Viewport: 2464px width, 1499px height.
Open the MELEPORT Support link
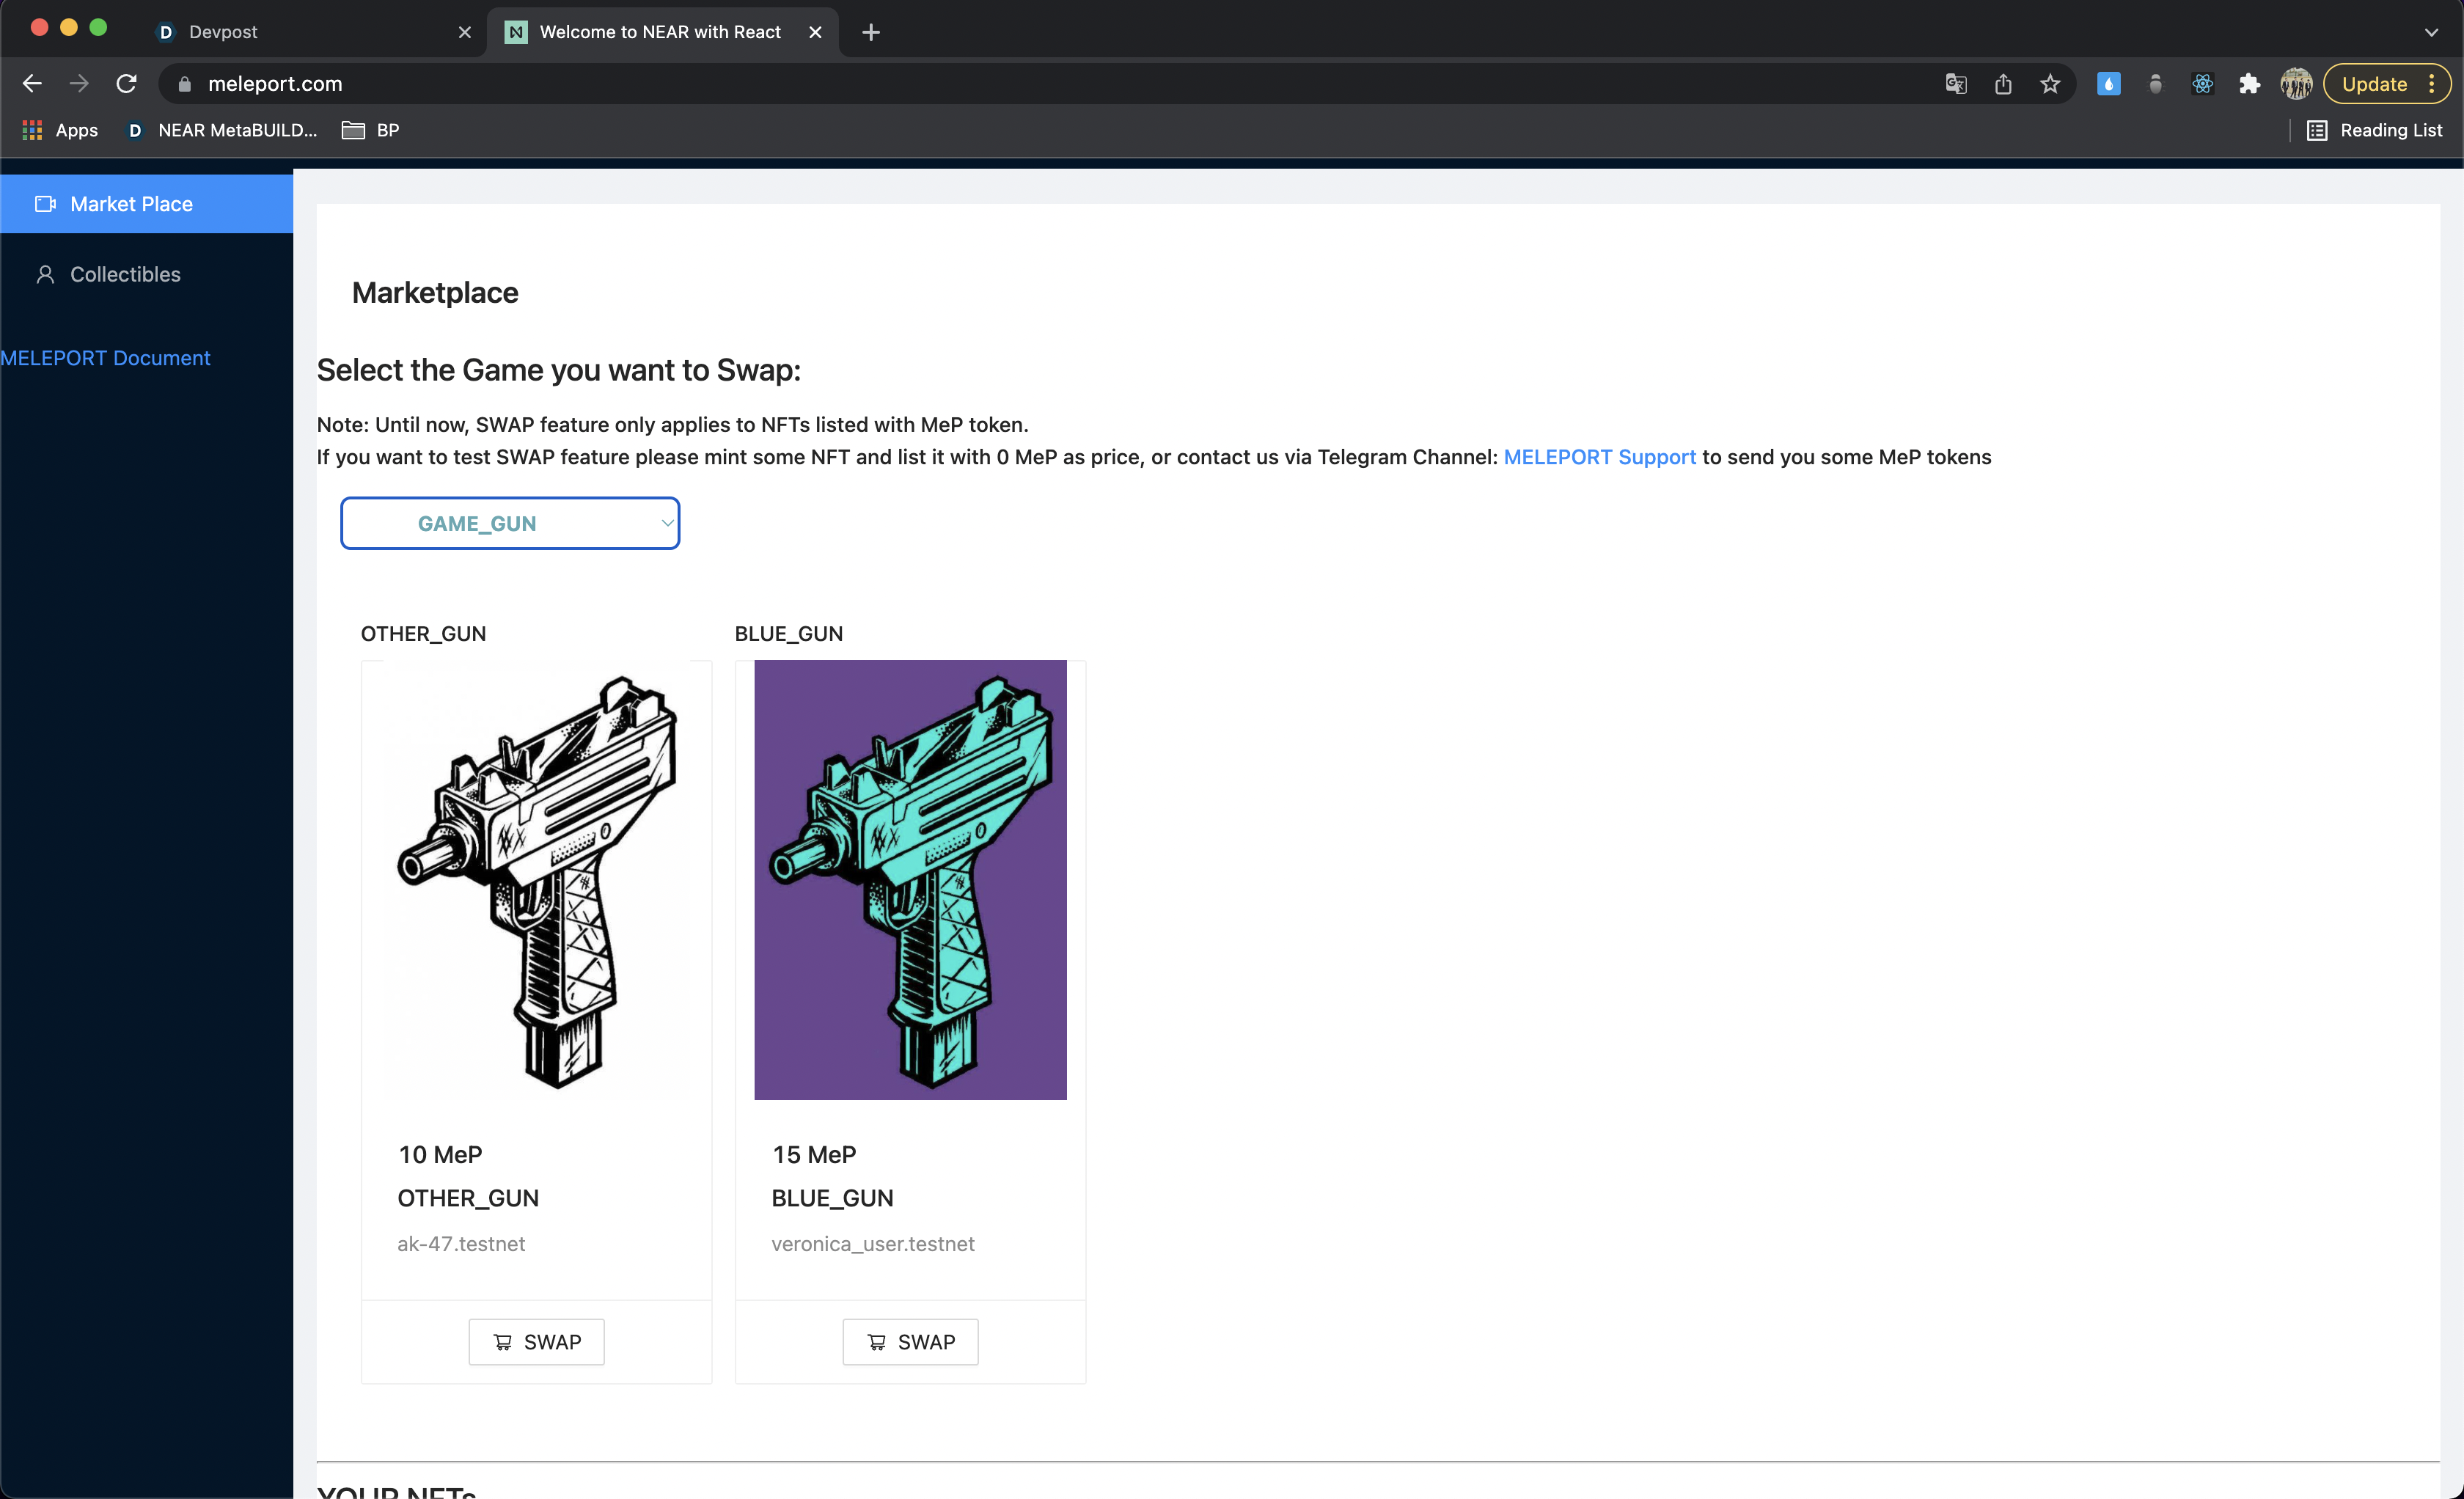(x=1599, y=457)
